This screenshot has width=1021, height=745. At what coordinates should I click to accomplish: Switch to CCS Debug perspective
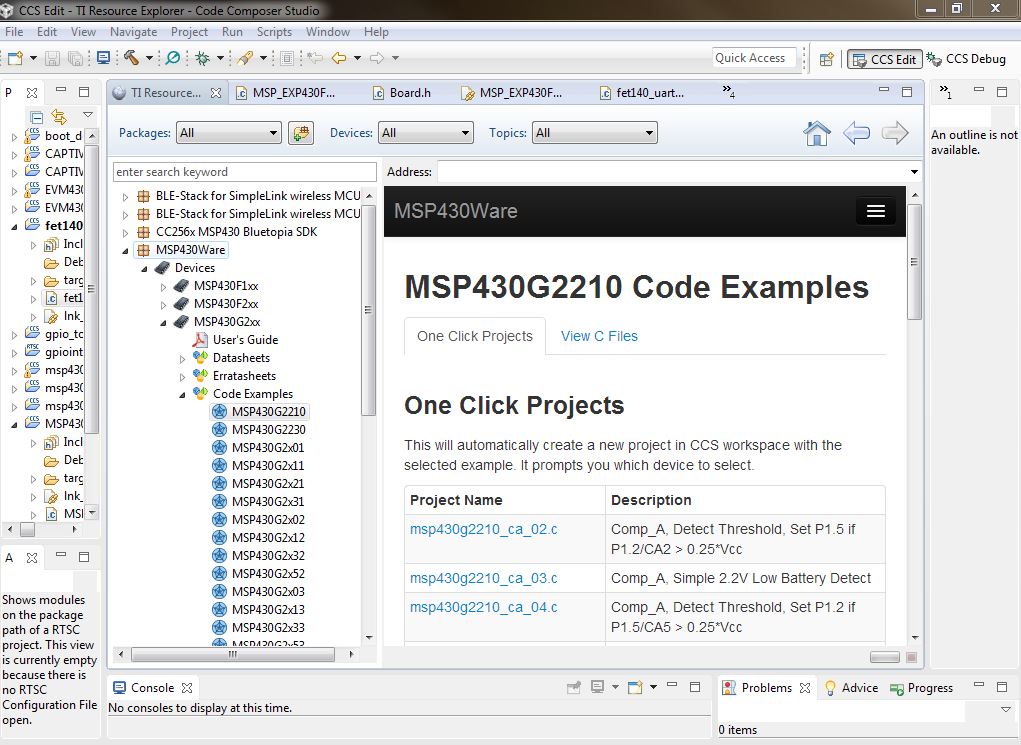click(967, 59)
